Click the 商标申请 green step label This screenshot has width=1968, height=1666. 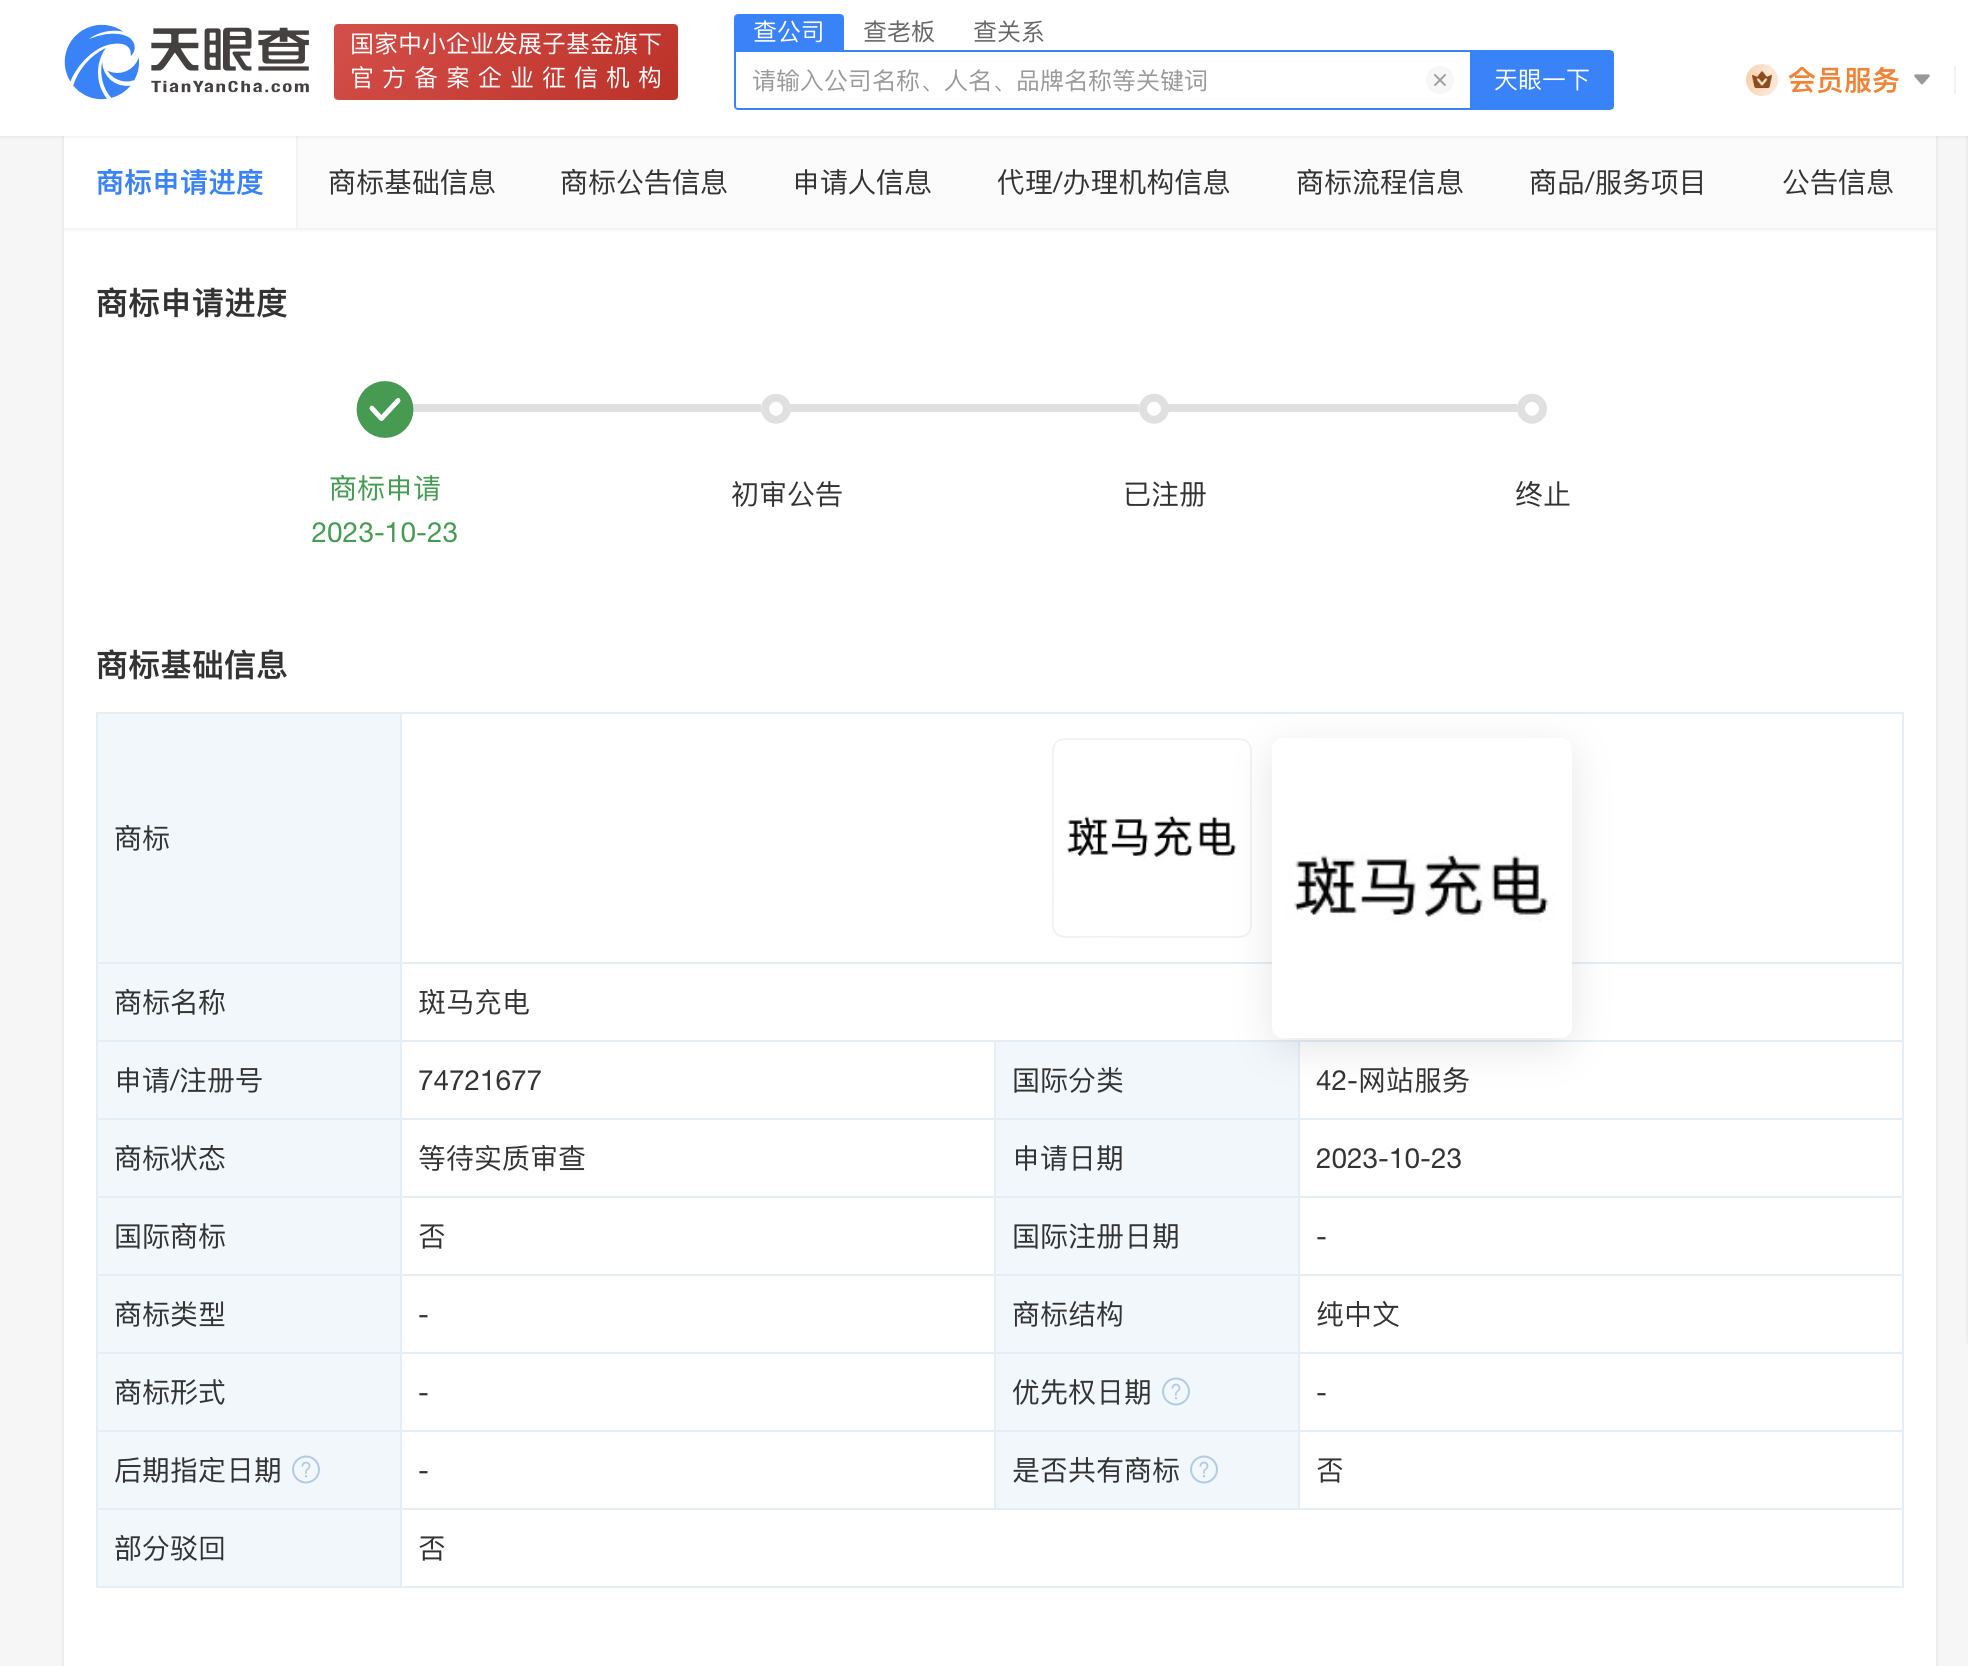point(385,488)
